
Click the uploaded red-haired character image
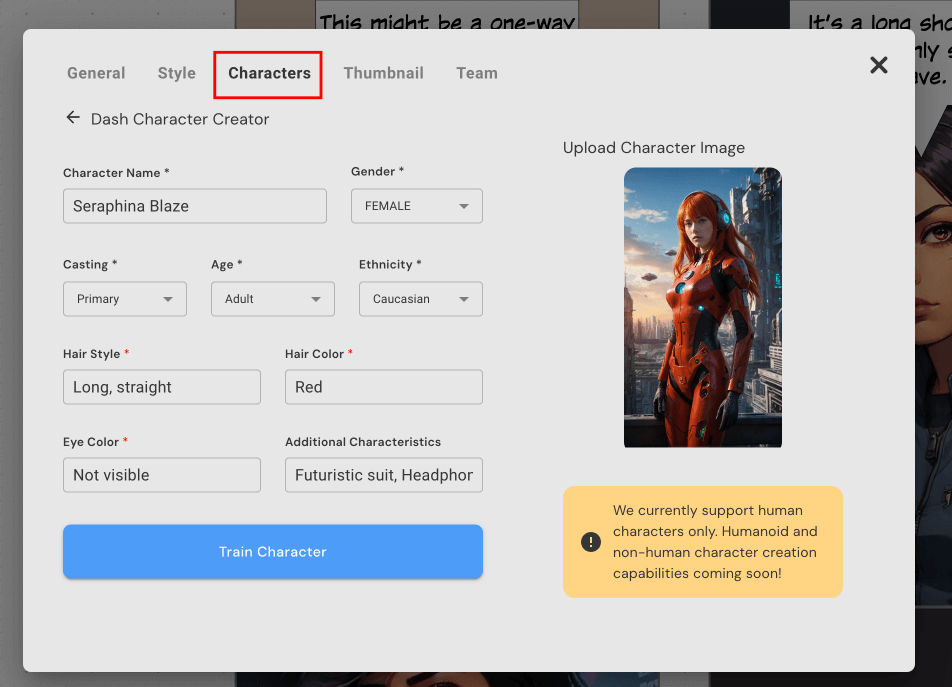702,307
